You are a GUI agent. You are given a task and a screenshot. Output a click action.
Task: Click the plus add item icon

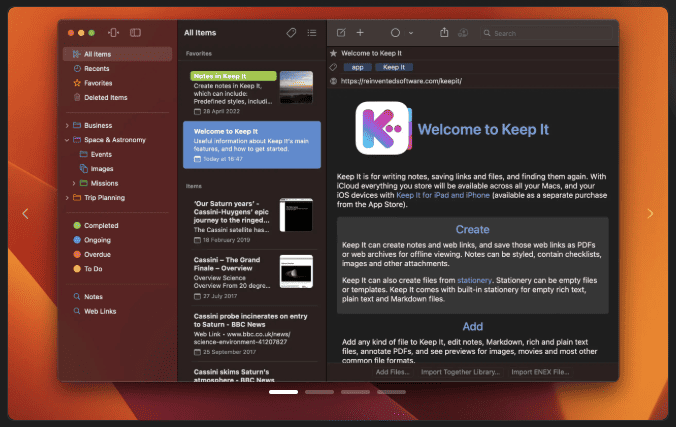tap(360, 33)
